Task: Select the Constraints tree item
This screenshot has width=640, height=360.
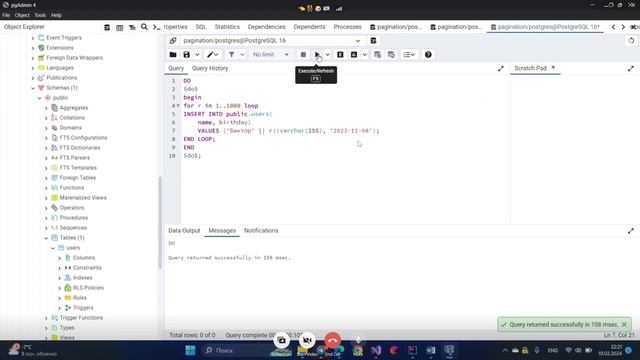Action: coord(87,268)
